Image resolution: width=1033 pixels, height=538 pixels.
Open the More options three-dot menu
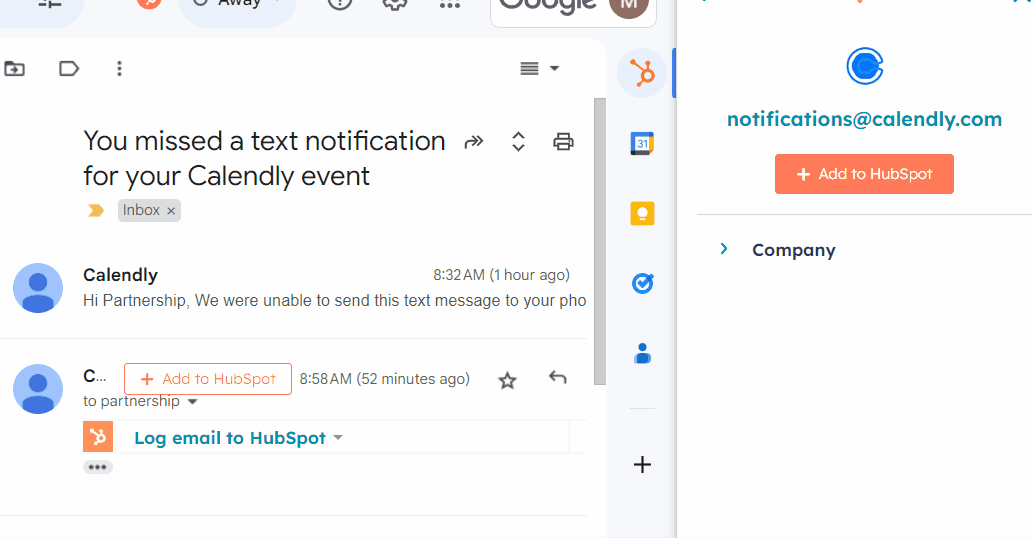(119, 68)
